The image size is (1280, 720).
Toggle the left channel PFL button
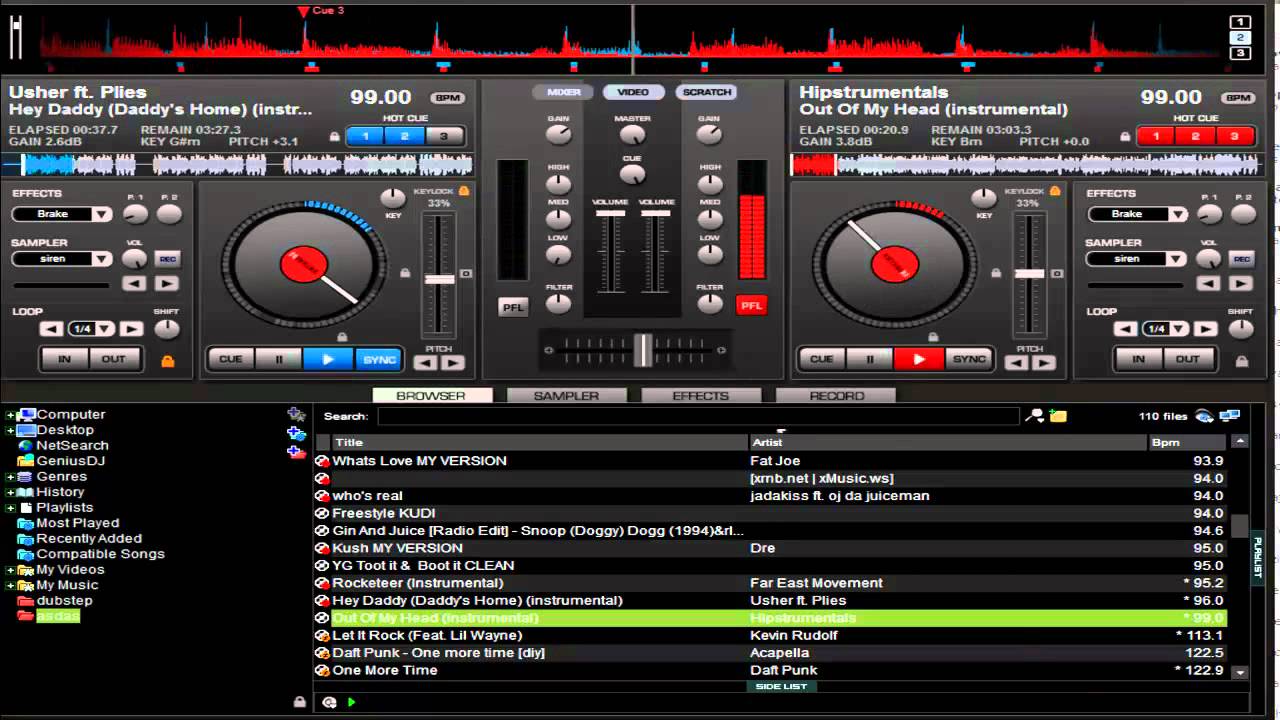(513, 307)
